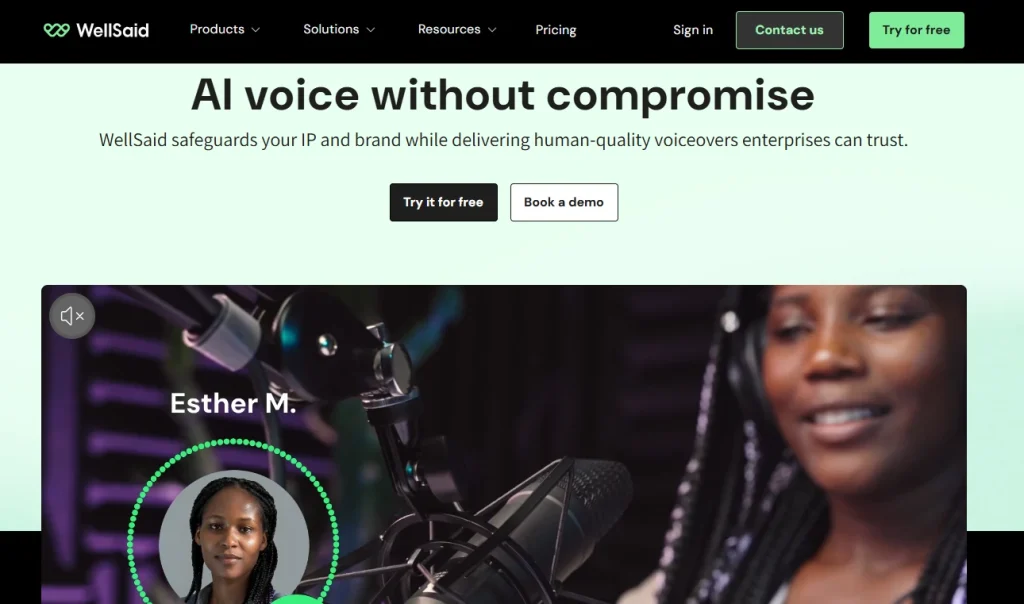
Task: Click the WellSaid heart logo icon
Action: pyautogui.click(x=56, y=30)
